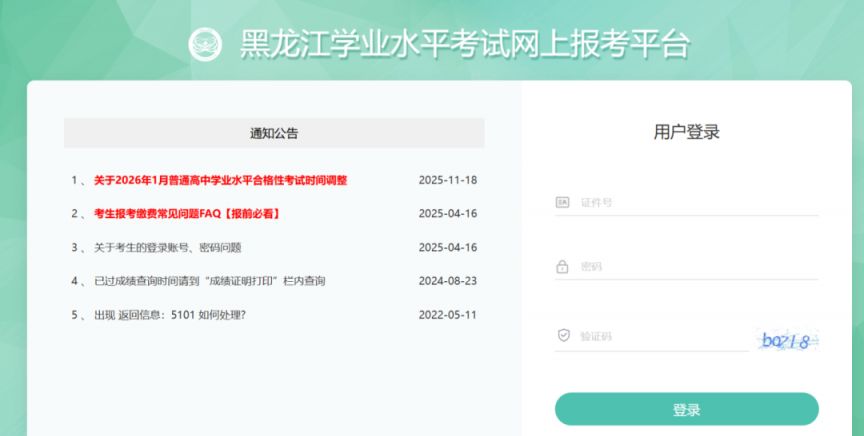Open 考生报考缴费常见问题FAQ notice
Viewport: 864px width, 436px height.
pyautogui.click(x=187, y=214)
